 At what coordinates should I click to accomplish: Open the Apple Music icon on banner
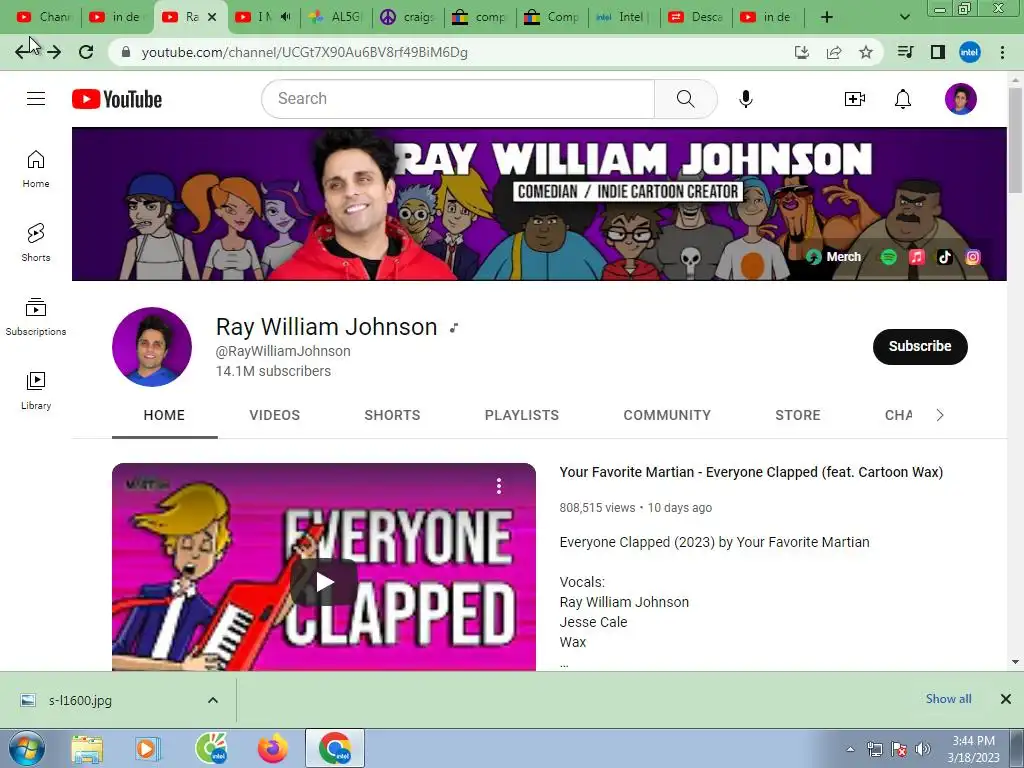pyautogui.click(x=916, y=257)
